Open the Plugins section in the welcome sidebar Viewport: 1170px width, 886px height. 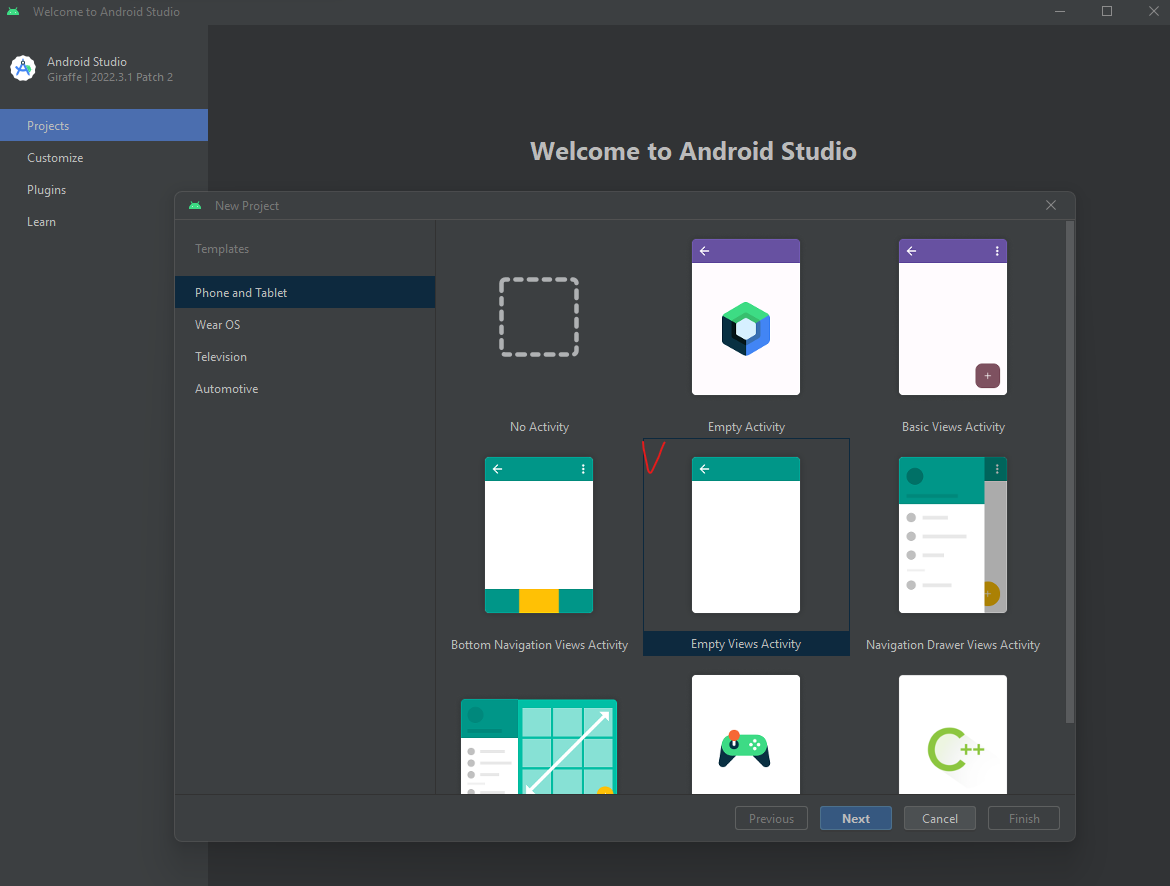point(104,190)
